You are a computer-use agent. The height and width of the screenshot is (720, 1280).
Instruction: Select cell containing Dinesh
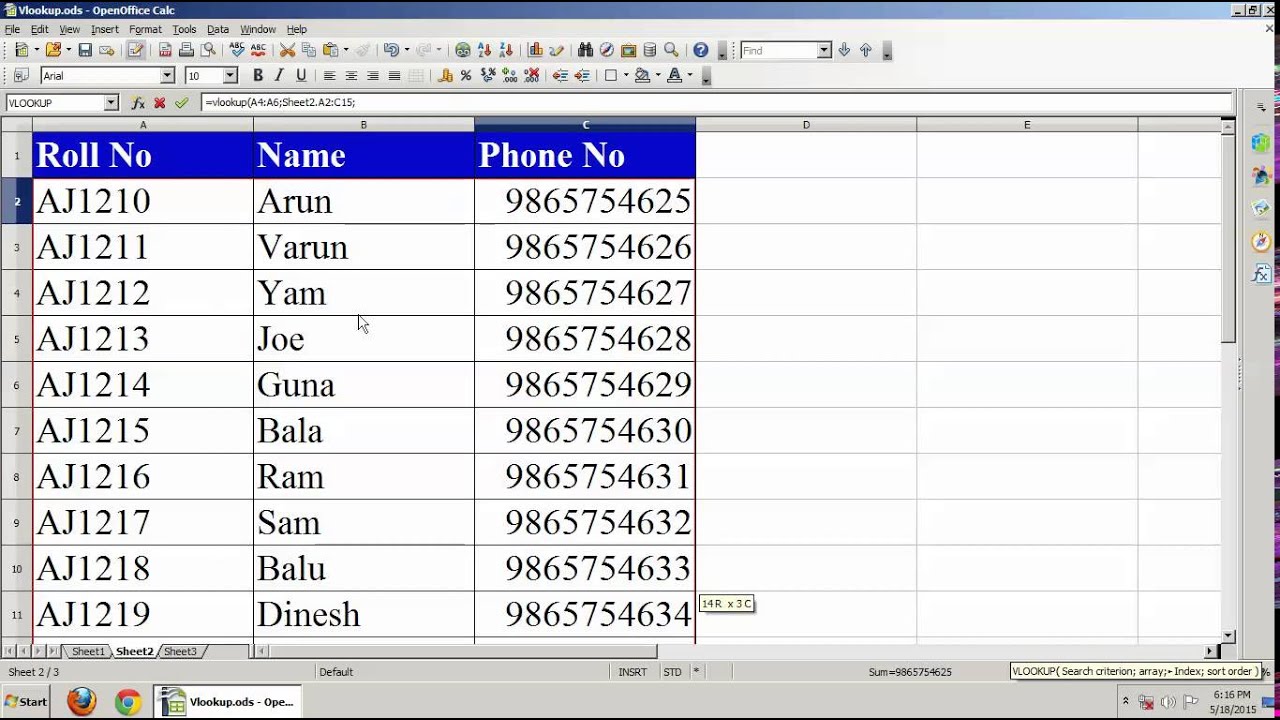pyautogui.click(x=364, y=614)
